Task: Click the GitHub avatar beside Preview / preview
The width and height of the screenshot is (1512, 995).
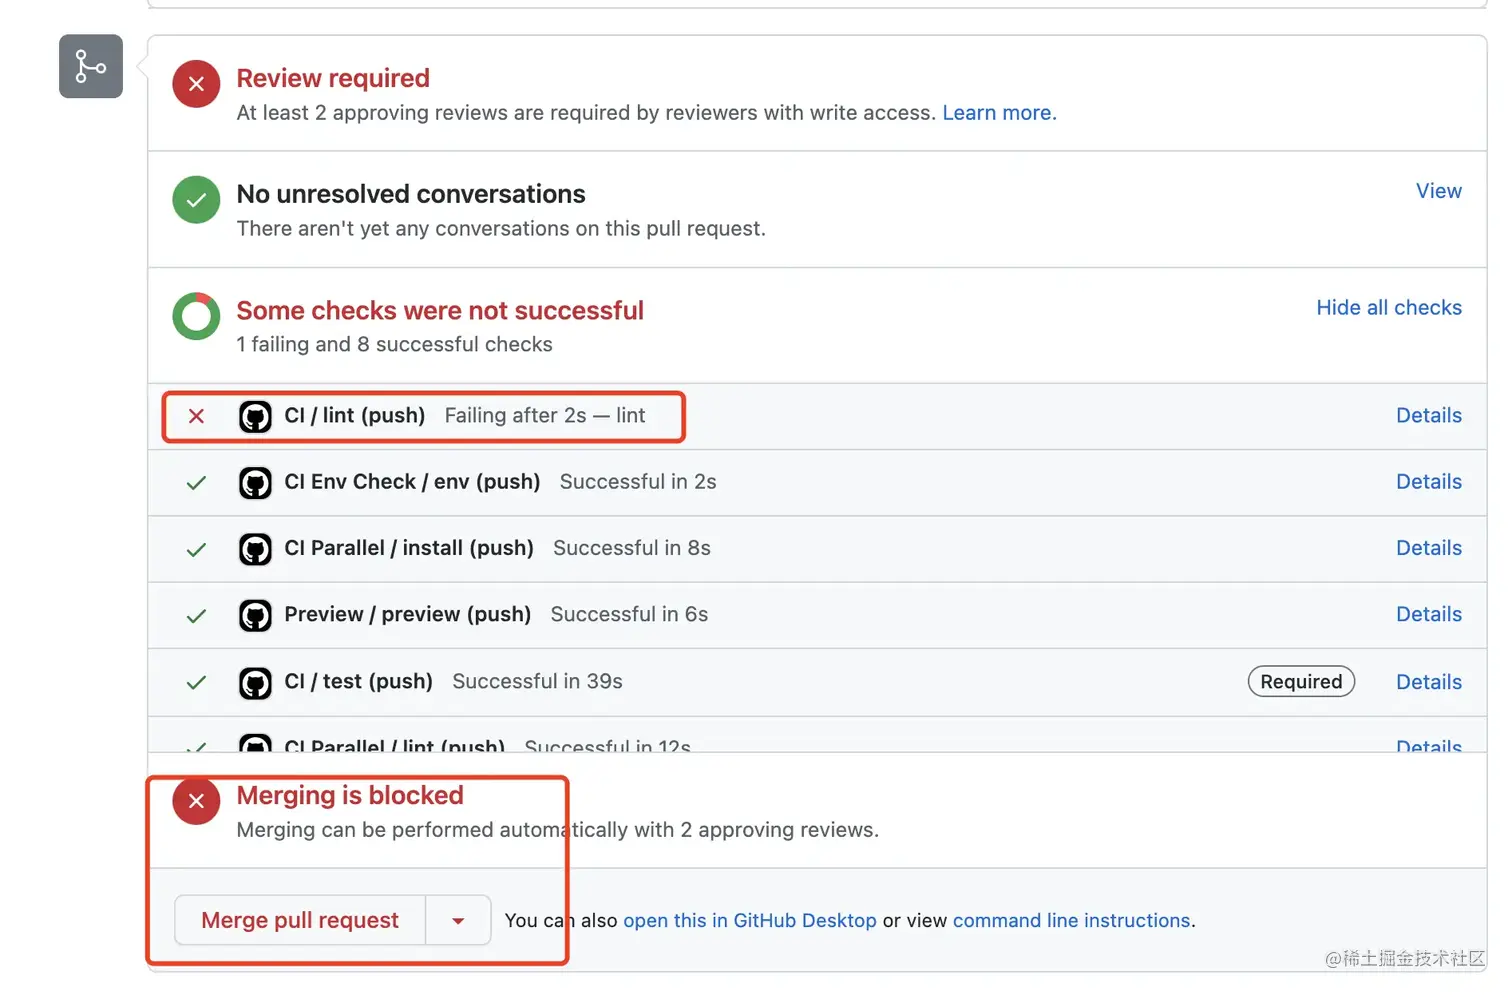Action: pos(255,615)
